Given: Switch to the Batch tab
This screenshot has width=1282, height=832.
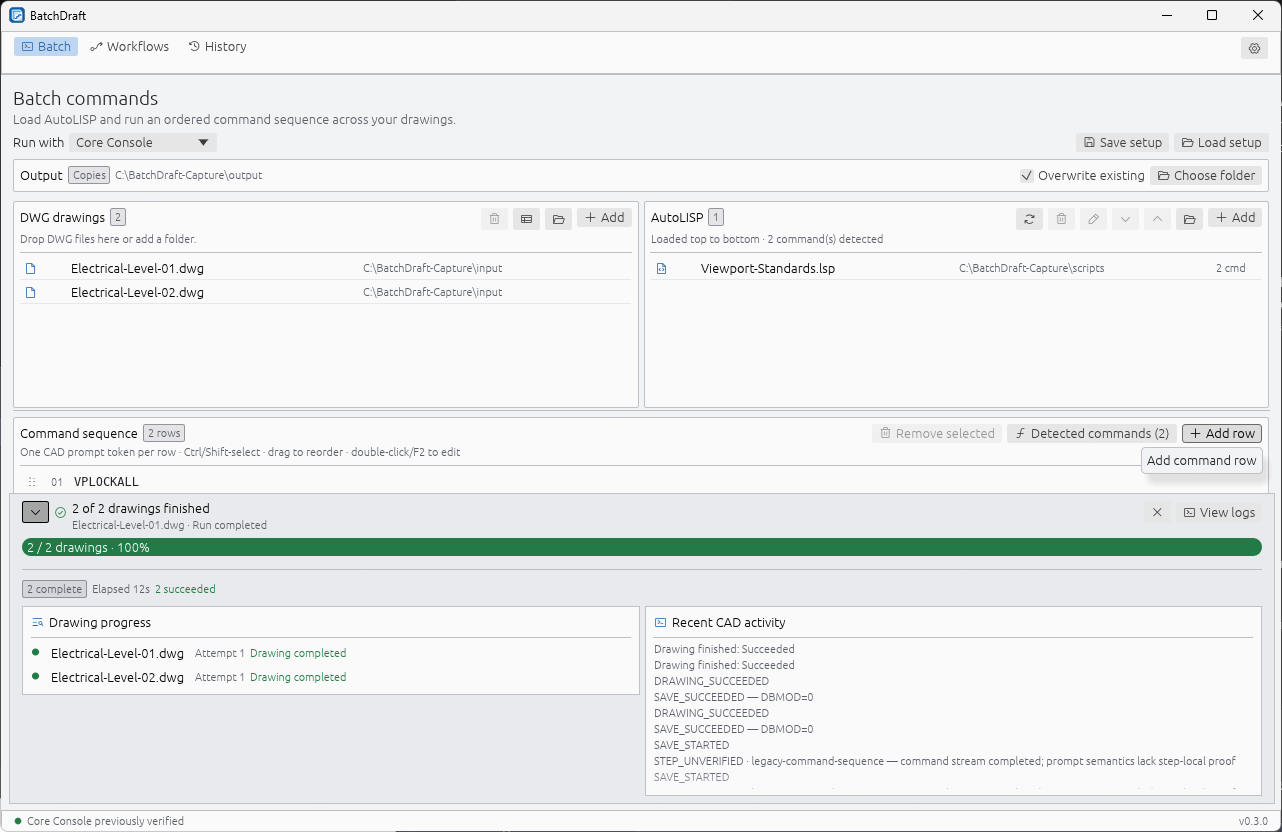Looking at the screenshot, I should (46, 47).
